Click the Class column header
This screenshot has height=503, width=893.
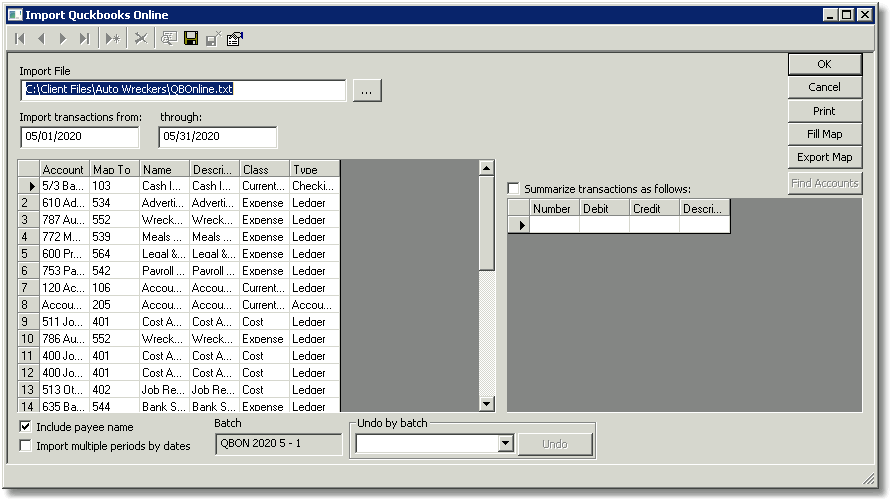coord(264,169)
